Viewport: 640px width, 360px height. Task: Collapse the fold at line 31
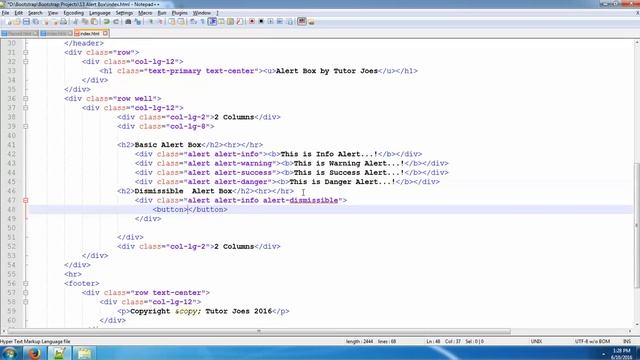tap(25, 52)
